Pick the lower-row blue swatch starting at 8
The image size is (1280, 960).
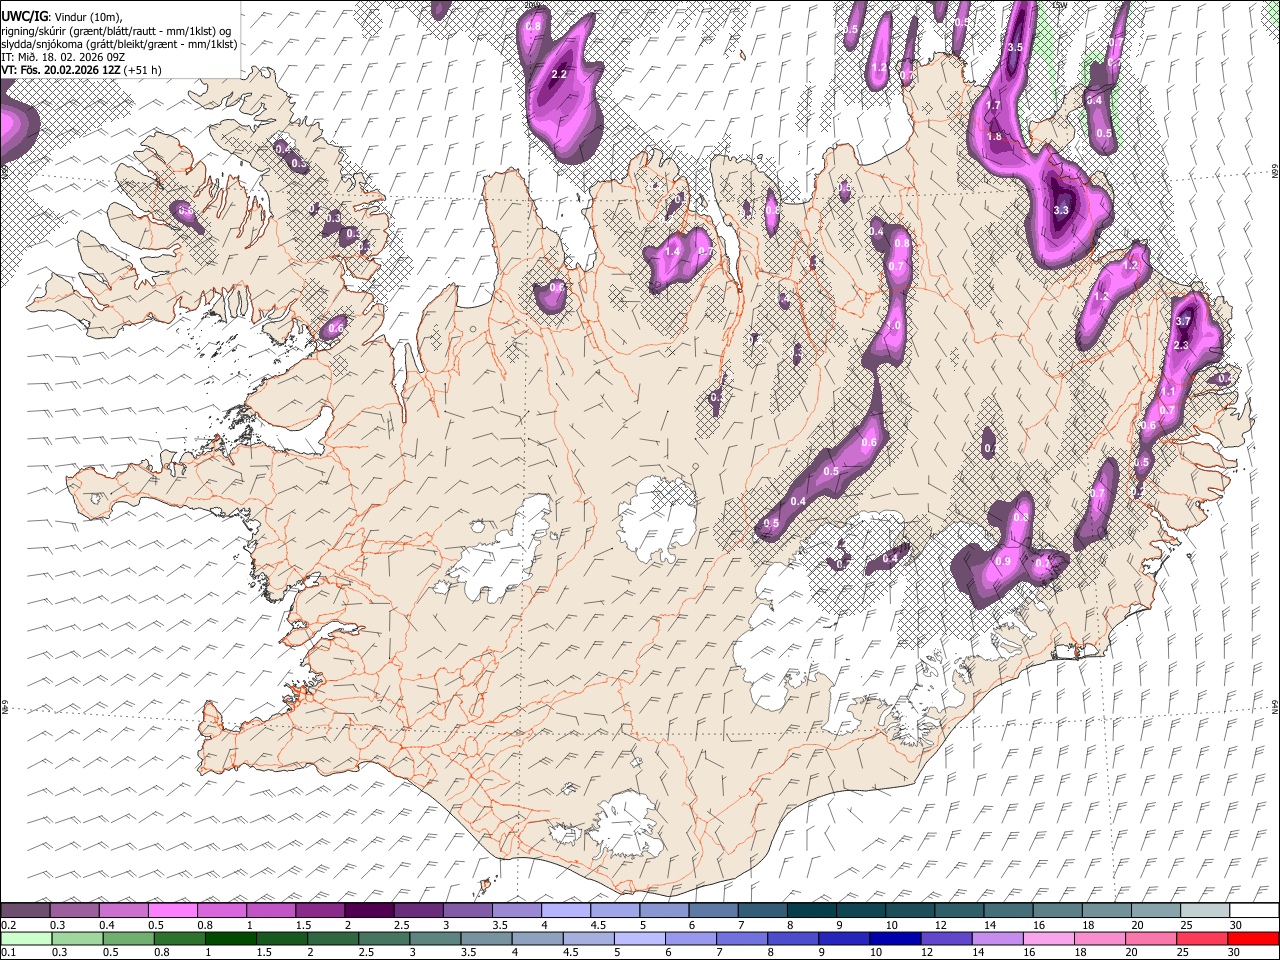click(792, 938)
